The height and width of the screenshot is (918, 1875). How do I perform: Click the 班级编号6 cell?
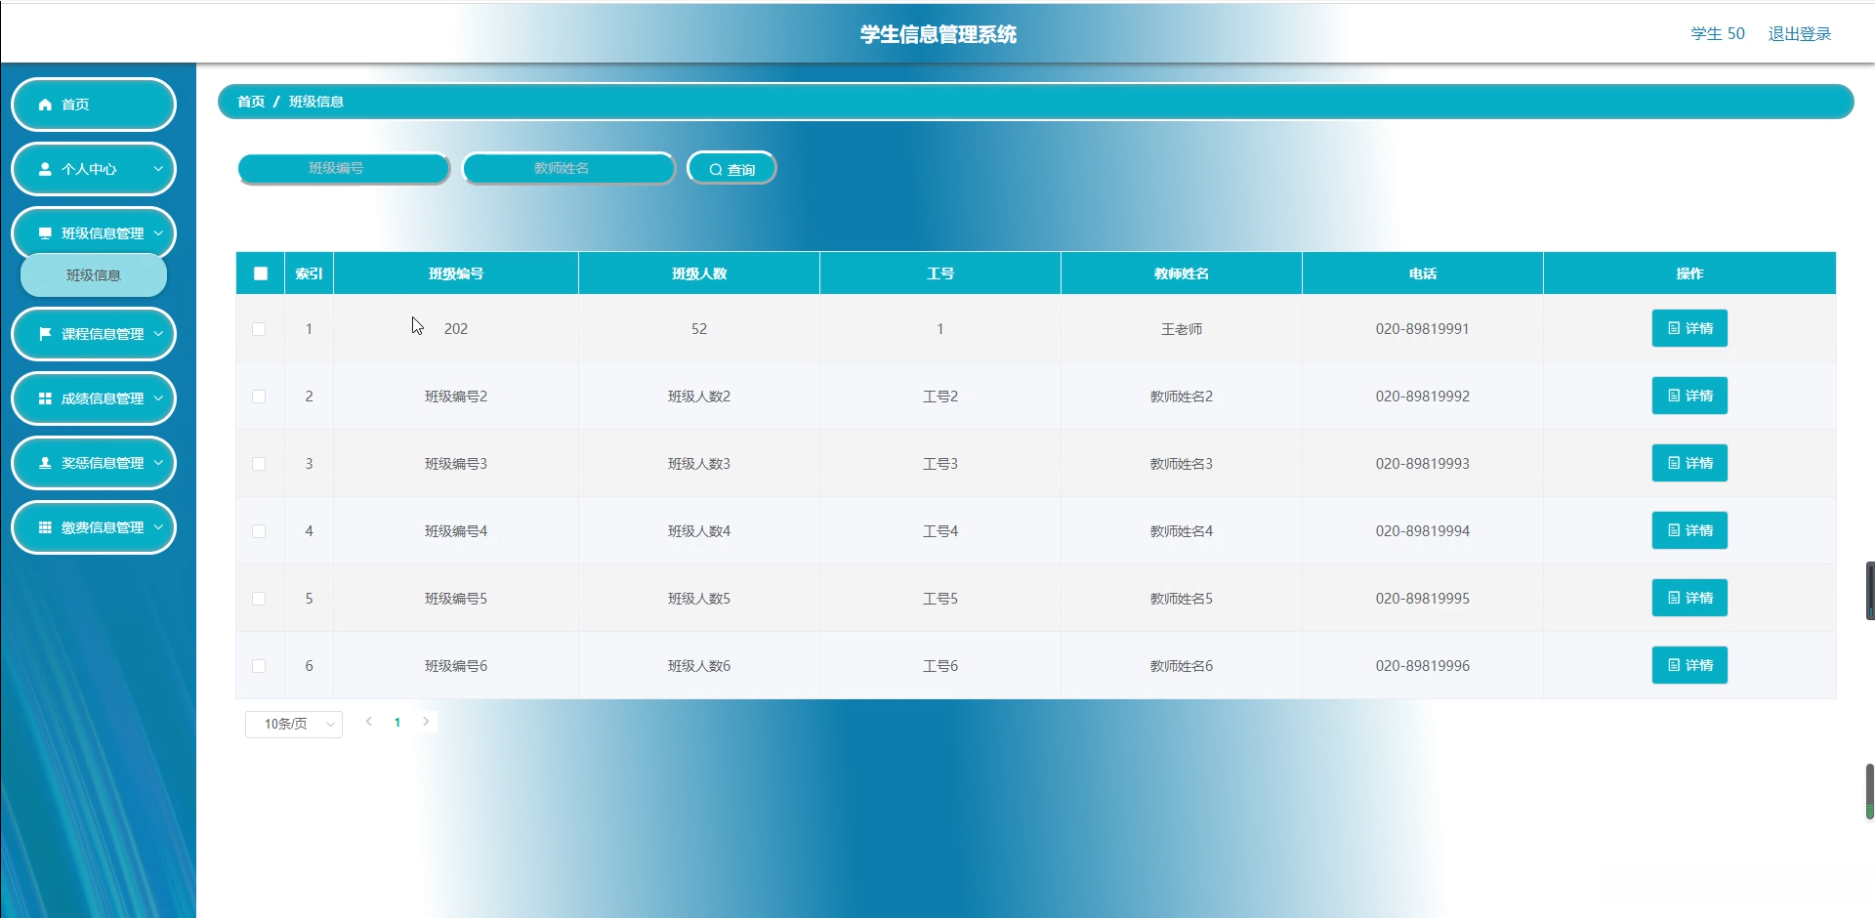tap(456, 666)
